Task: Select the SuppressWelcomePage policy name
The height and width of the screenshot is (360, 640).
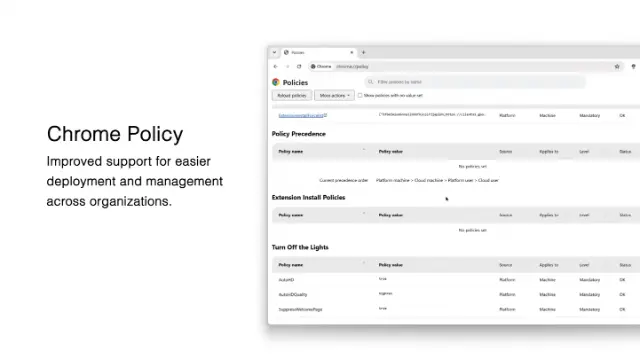Action: (300, 309)
